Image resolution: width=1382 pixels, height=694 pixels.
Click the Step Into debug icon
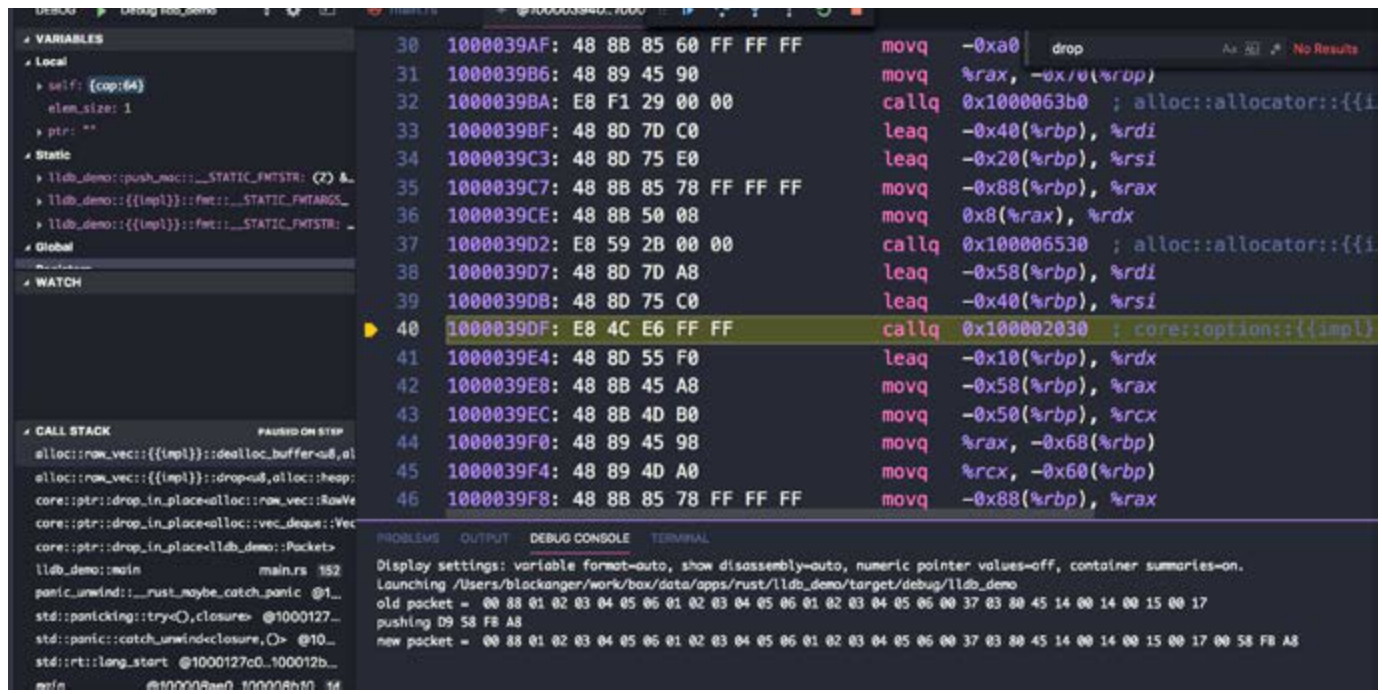(x=756, y=11)
